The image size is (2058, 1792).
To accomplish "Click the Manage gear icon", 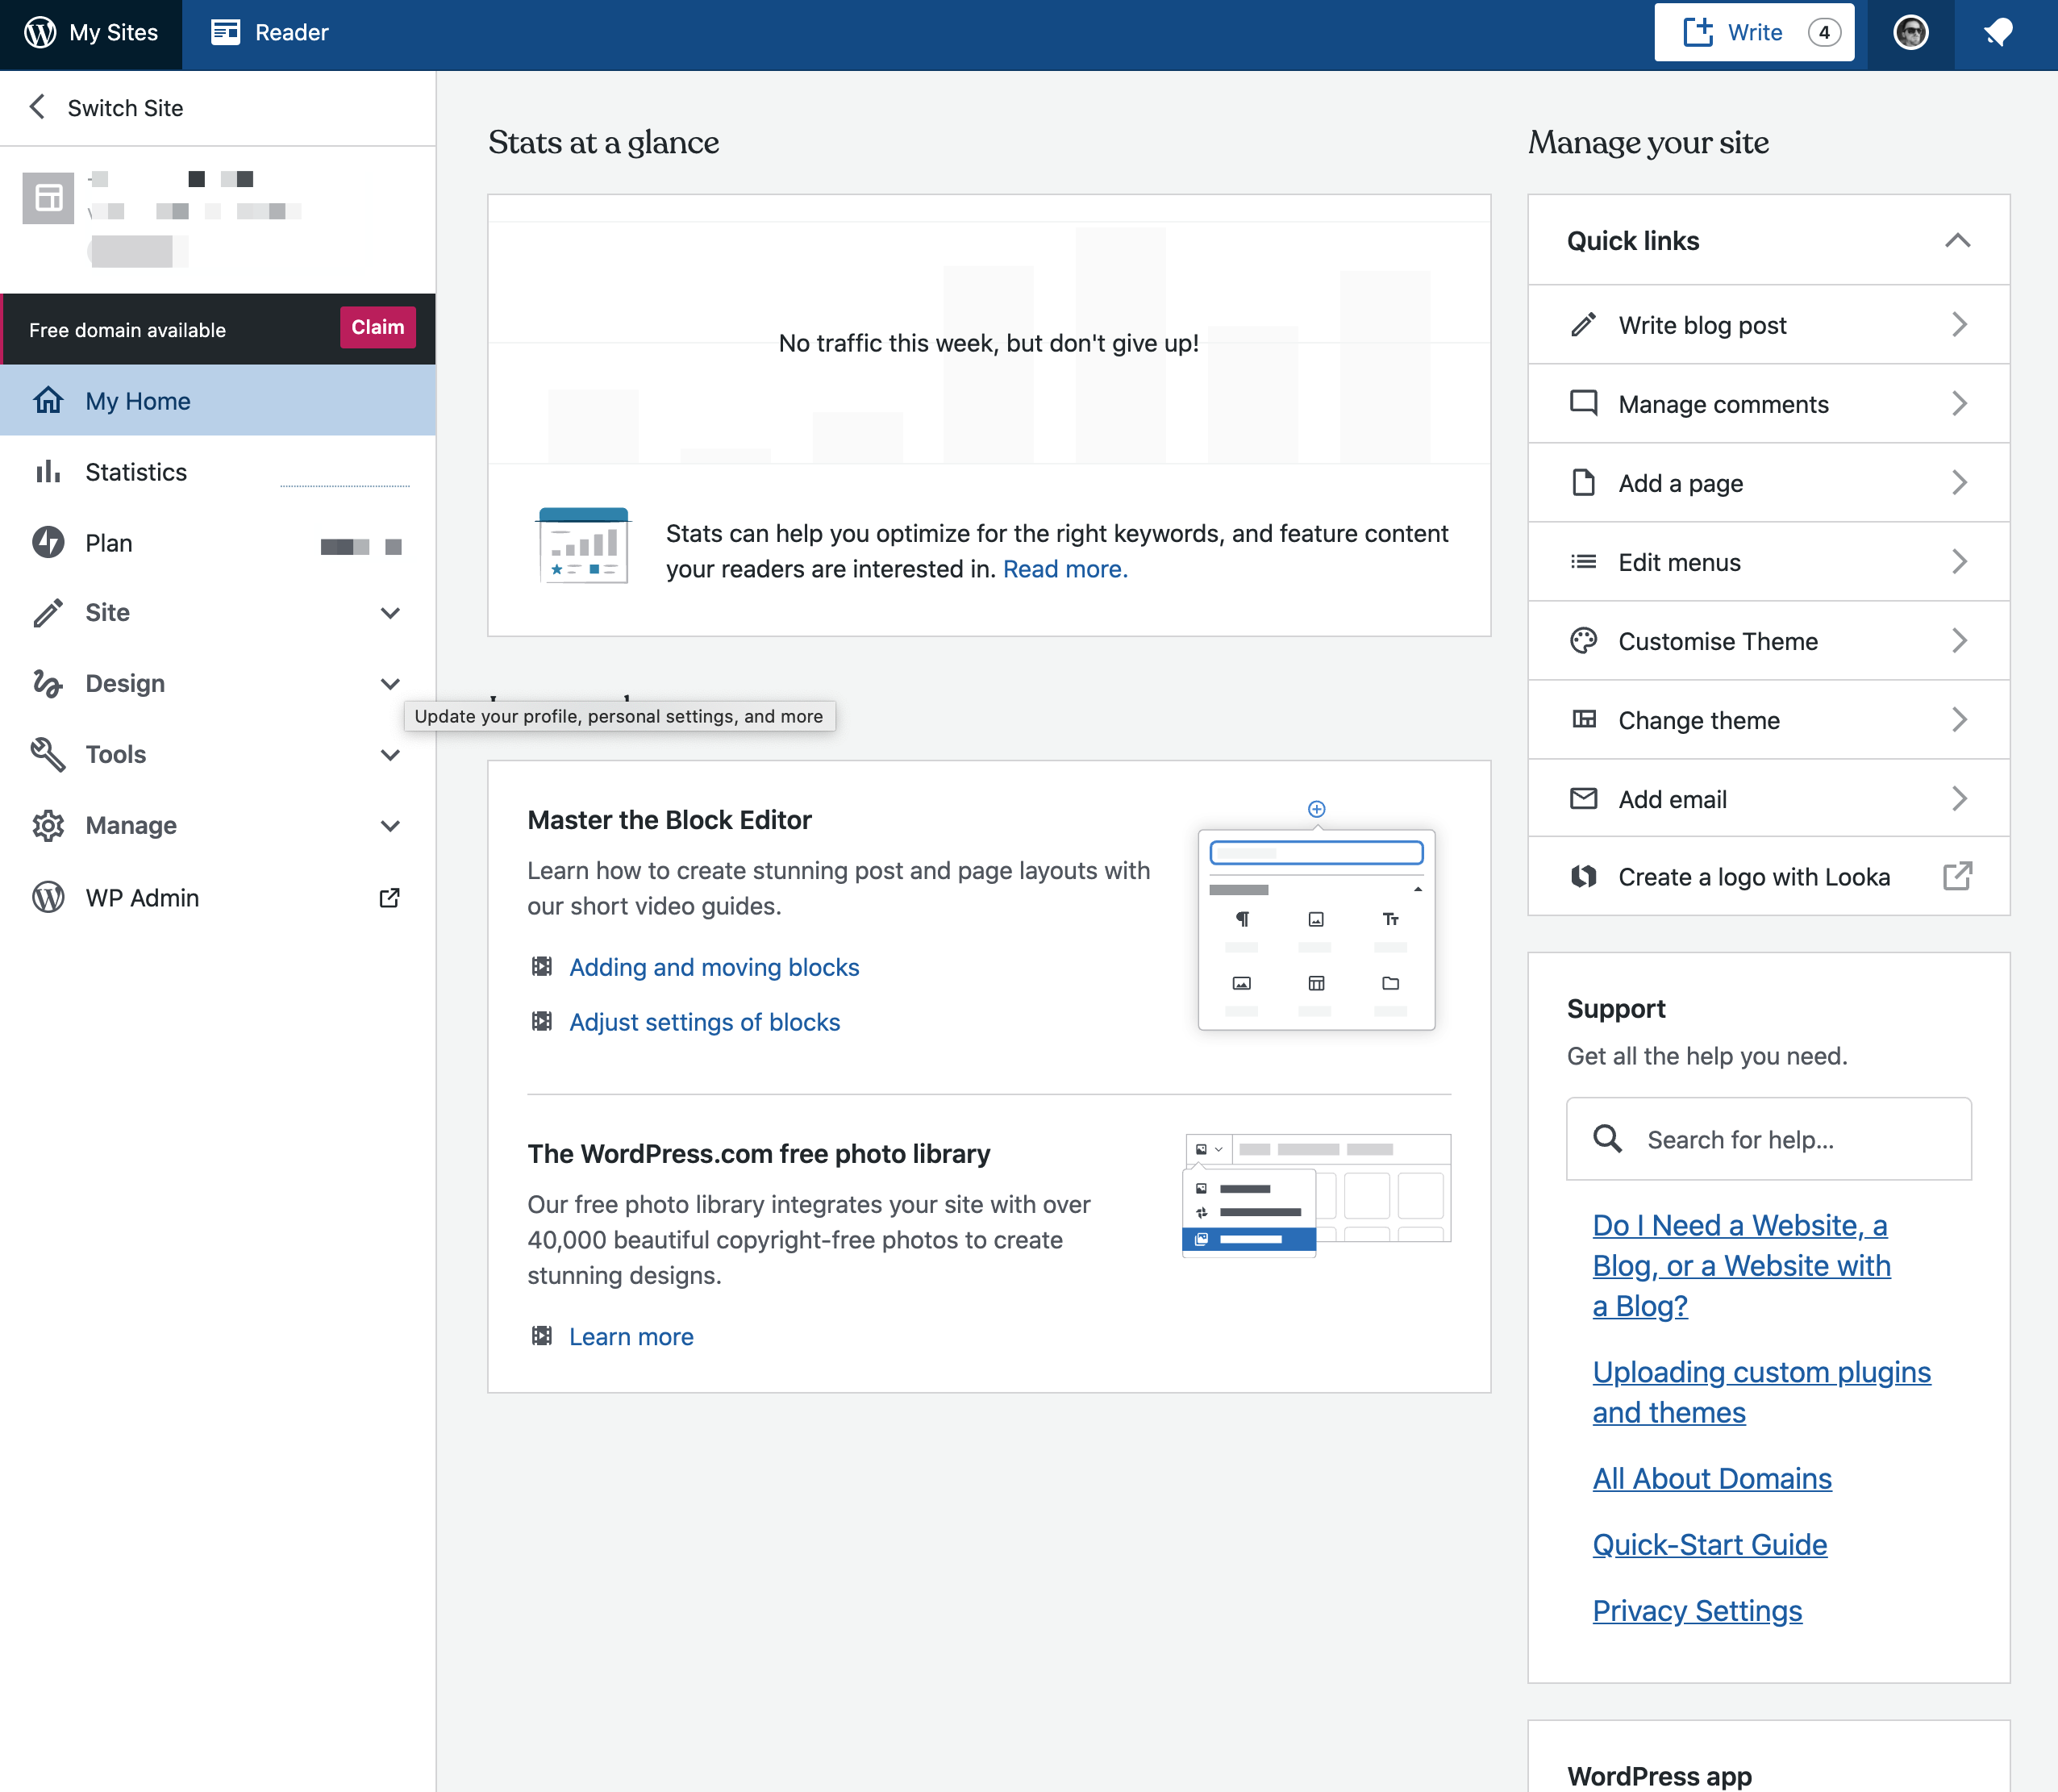I will click(48, 825).
